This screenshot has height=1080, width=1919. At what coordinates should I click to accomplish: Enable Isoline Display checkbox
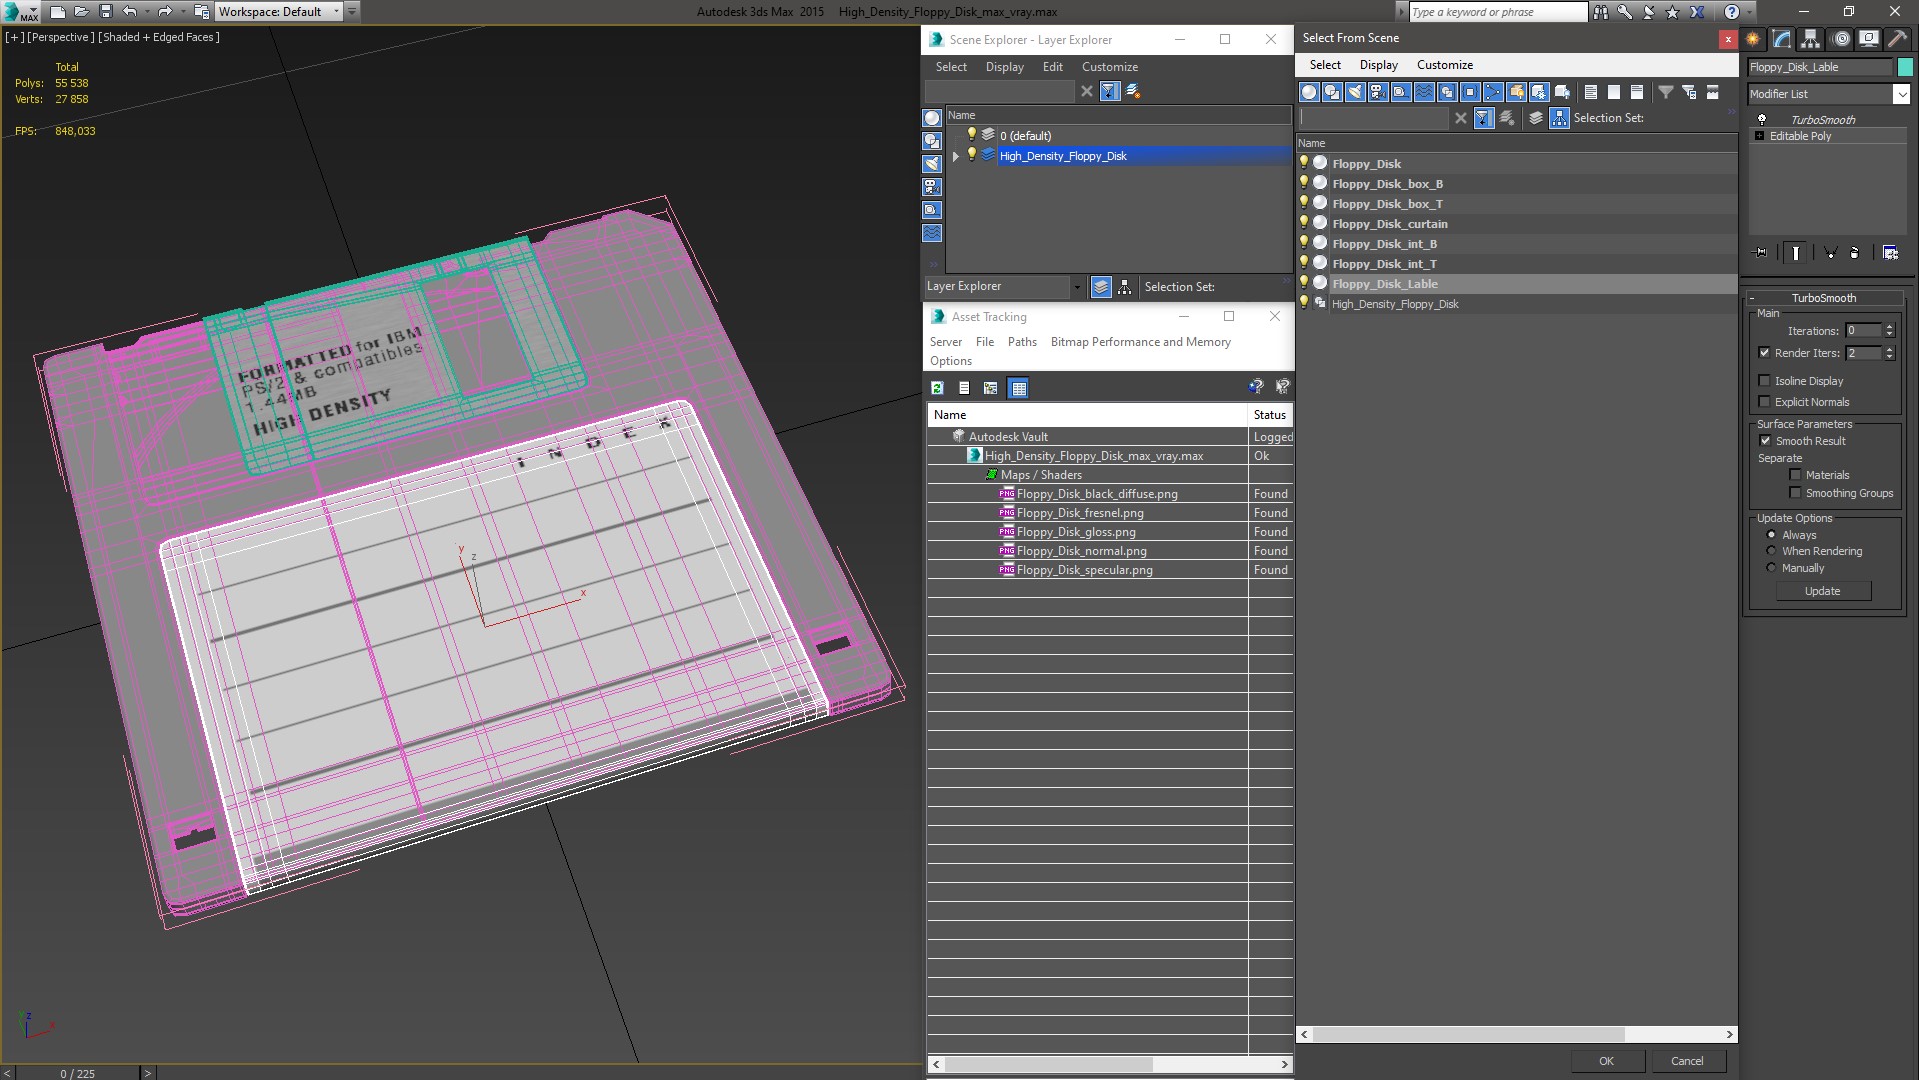tap(1764, 381)
